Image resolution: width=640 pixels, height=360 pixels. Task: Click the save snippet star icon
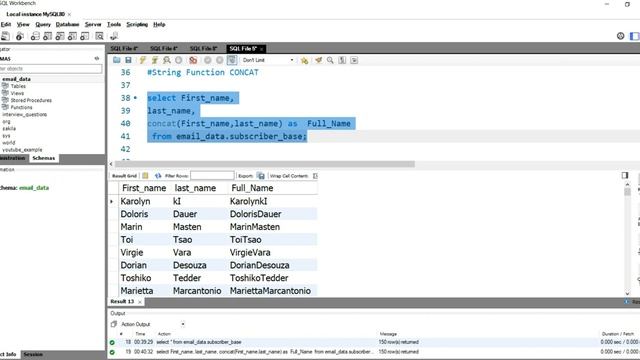tap(304, 60)
